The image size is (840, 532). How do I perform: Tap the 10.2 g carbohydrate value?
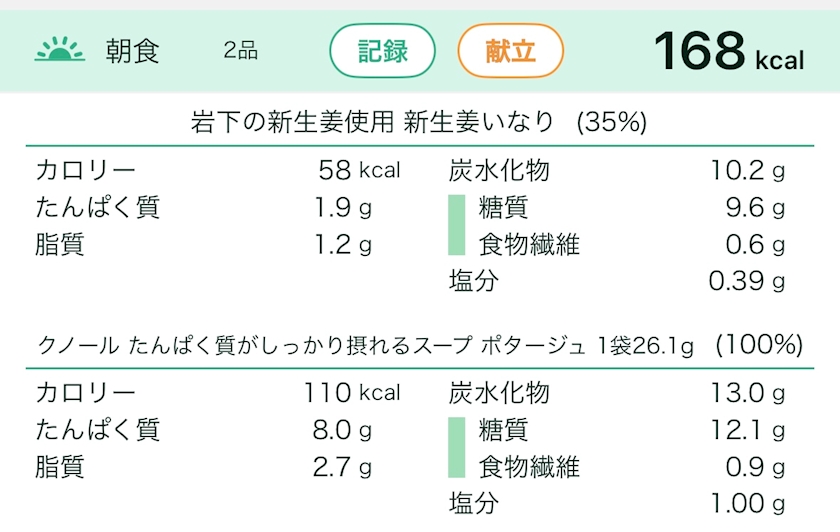coord(747,170)
